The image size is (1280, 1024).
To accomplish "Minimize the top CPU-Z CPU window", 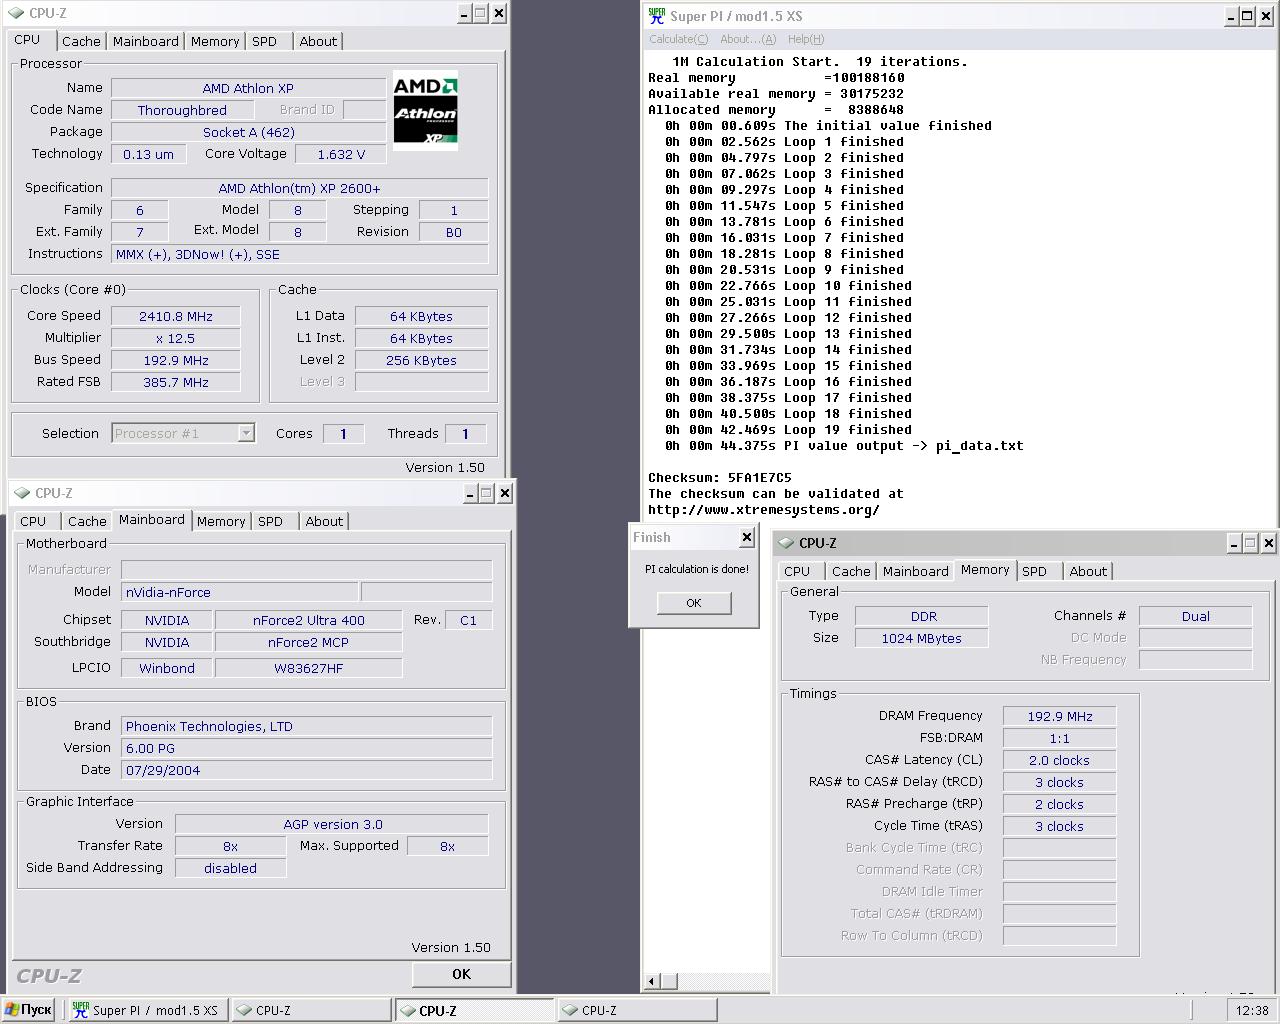I will point(465,13).
